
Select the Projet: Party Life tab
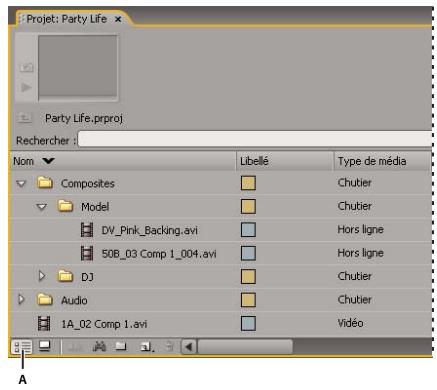click(x=67, y=19)
